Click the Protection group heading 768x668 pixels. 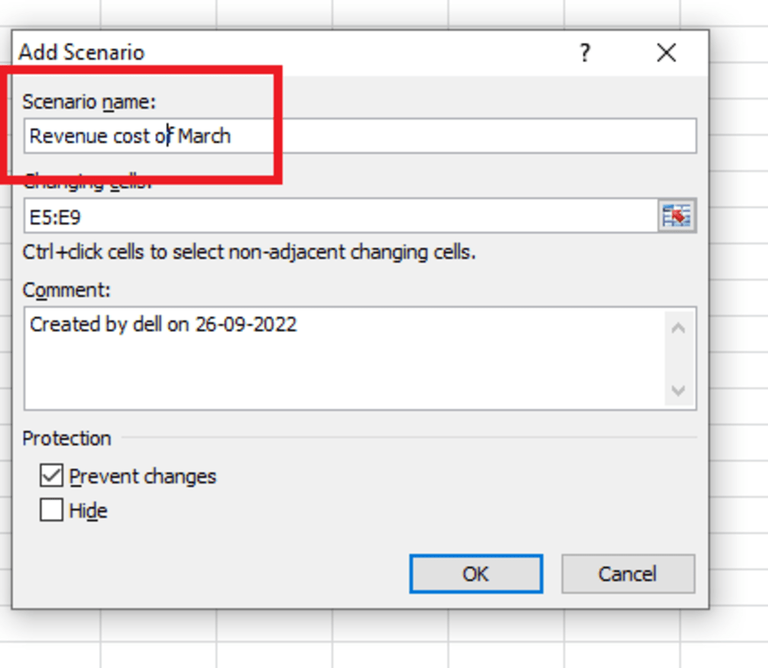[67, 438]
